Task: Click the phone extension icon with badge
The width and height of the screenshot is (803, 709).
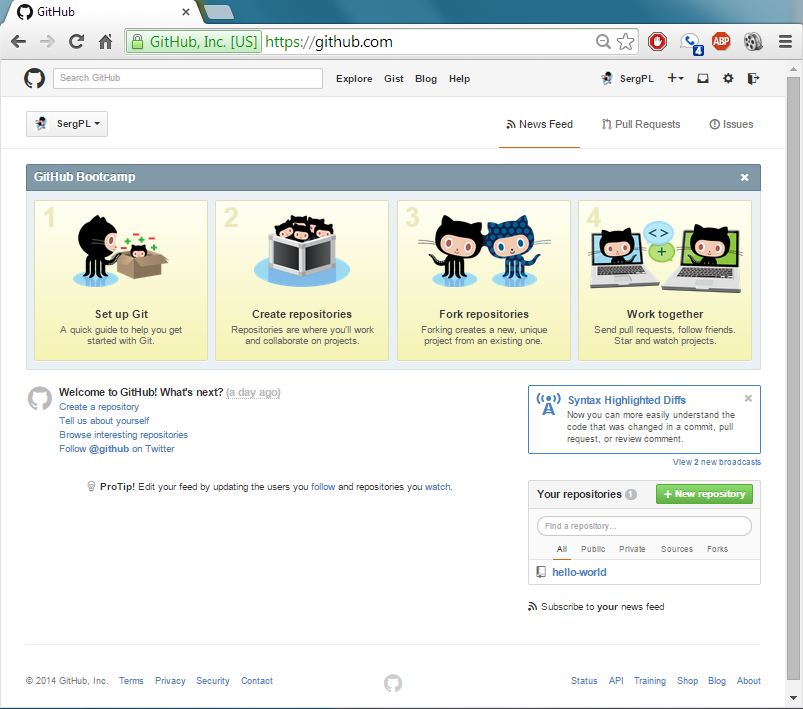Action: point(691,43)
